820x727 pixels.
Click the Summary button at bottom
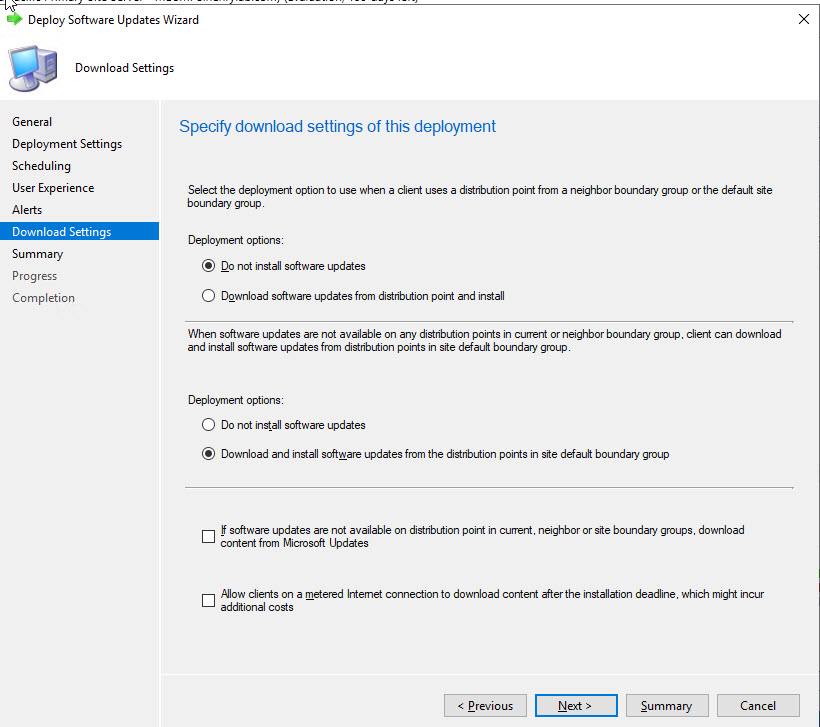[x=666, y=706]
